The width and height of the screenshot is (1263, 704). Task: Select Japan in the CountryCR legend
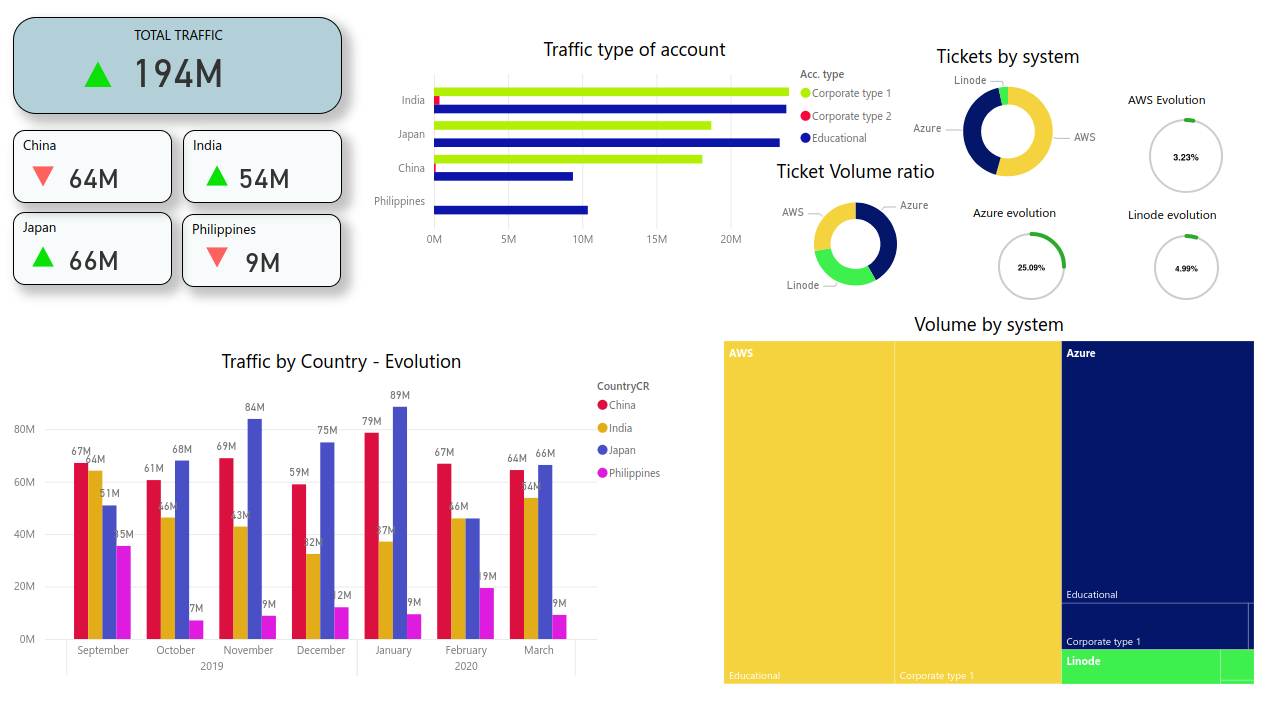(621, 450)
